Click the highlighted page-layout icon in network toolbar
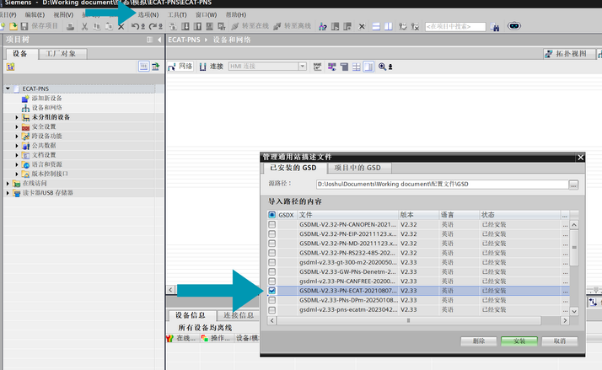Image resolution: width=602 pixels, height=370 pixels. click(369, 67)
